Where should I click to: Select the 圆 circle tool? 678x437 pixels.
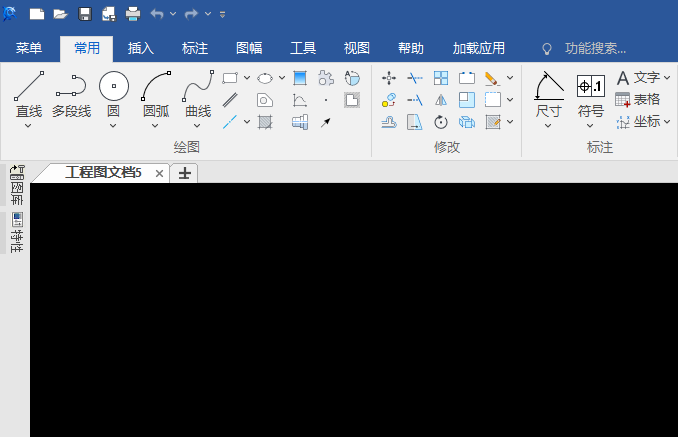pyautogui.click(x=114, y=94)
